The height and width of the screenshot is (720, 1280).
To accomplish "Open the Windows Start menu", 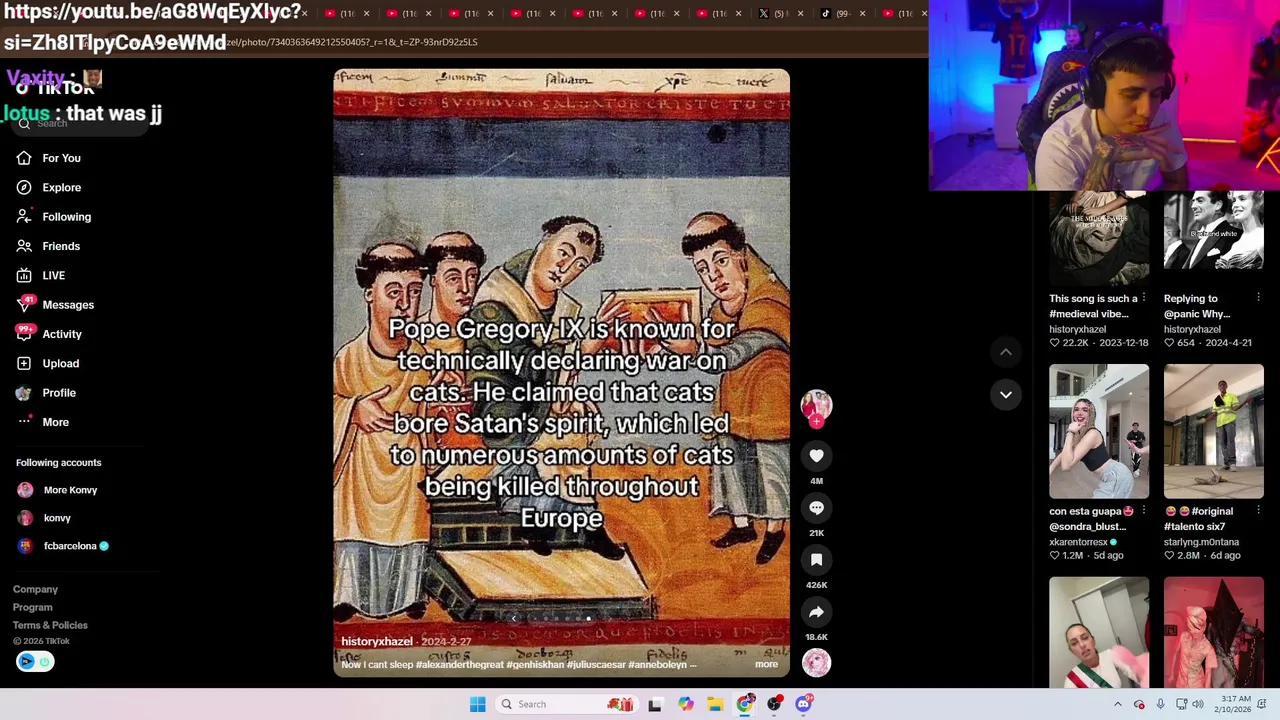I will pyautogui.click(x=477, y=704).
